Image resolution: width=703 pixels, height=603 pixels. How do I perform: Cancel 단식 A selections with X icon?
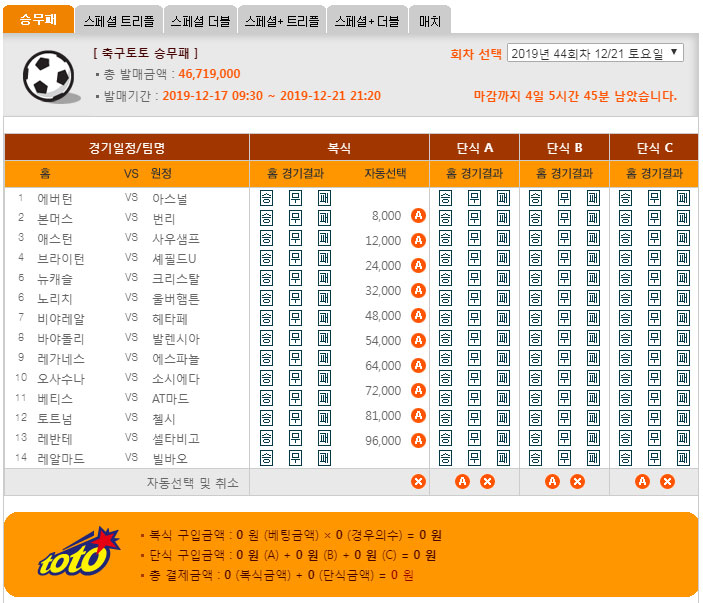click(x=487, y=482)
